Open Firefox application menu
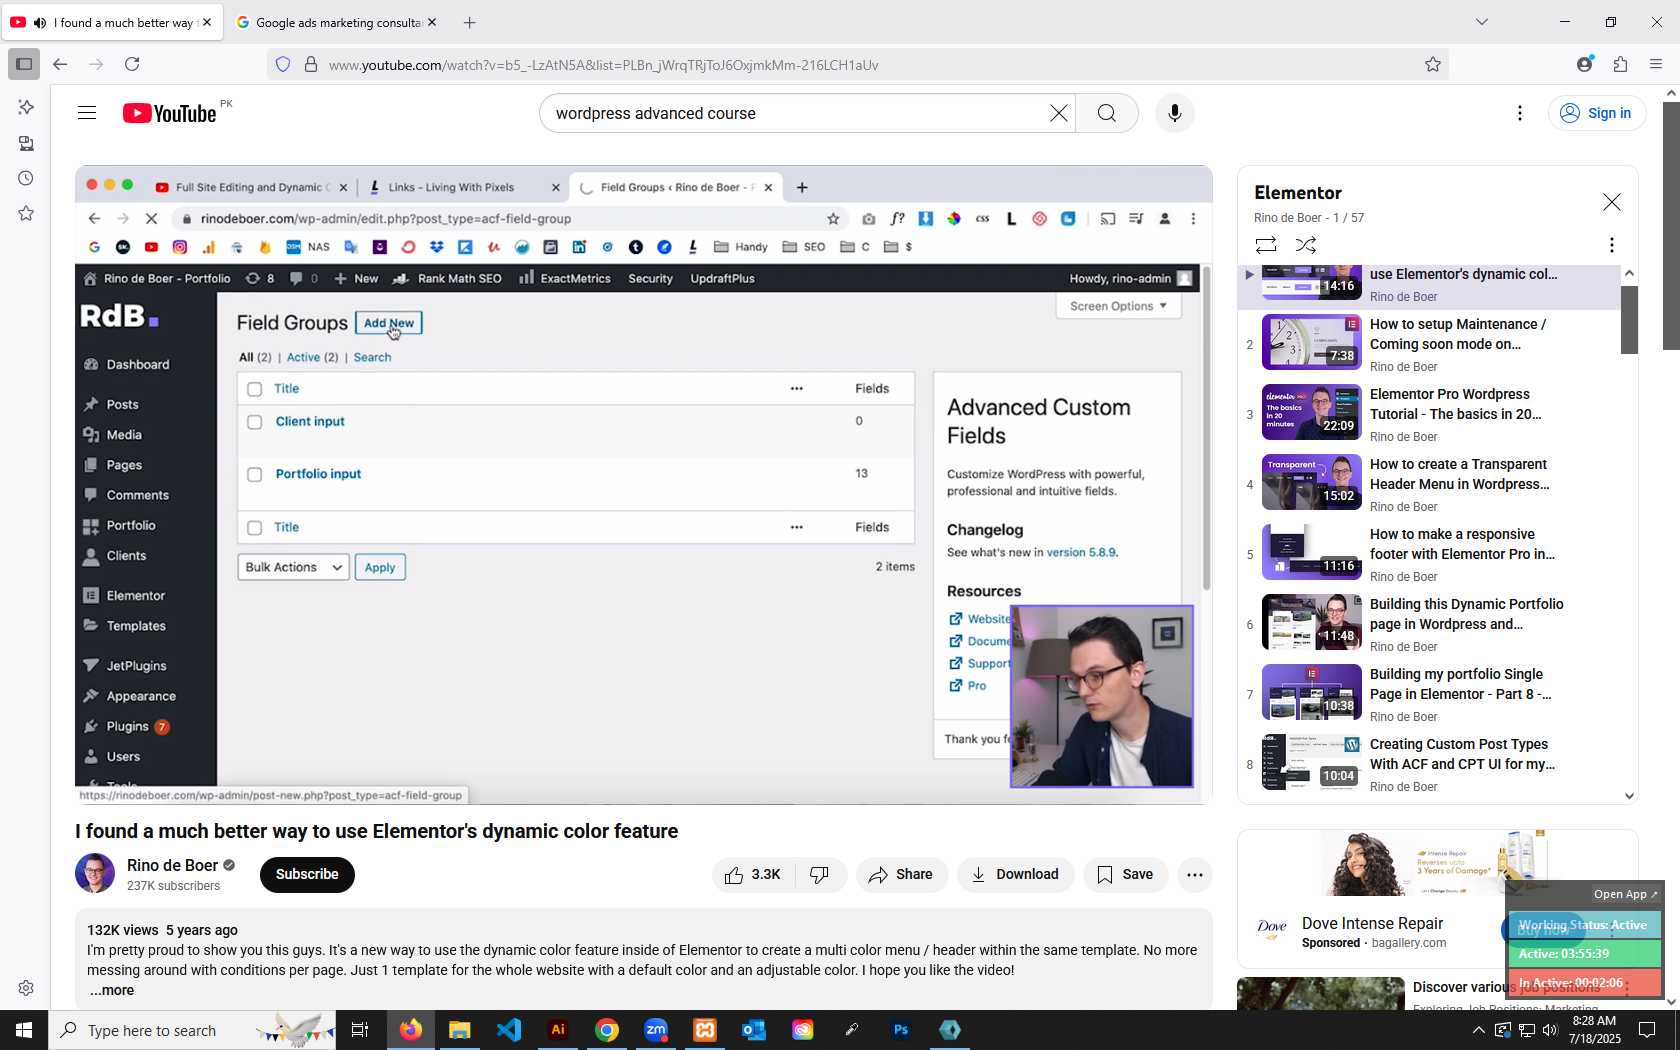This screenshot has height=1050, width=1680. click(x=1656, y=65)
